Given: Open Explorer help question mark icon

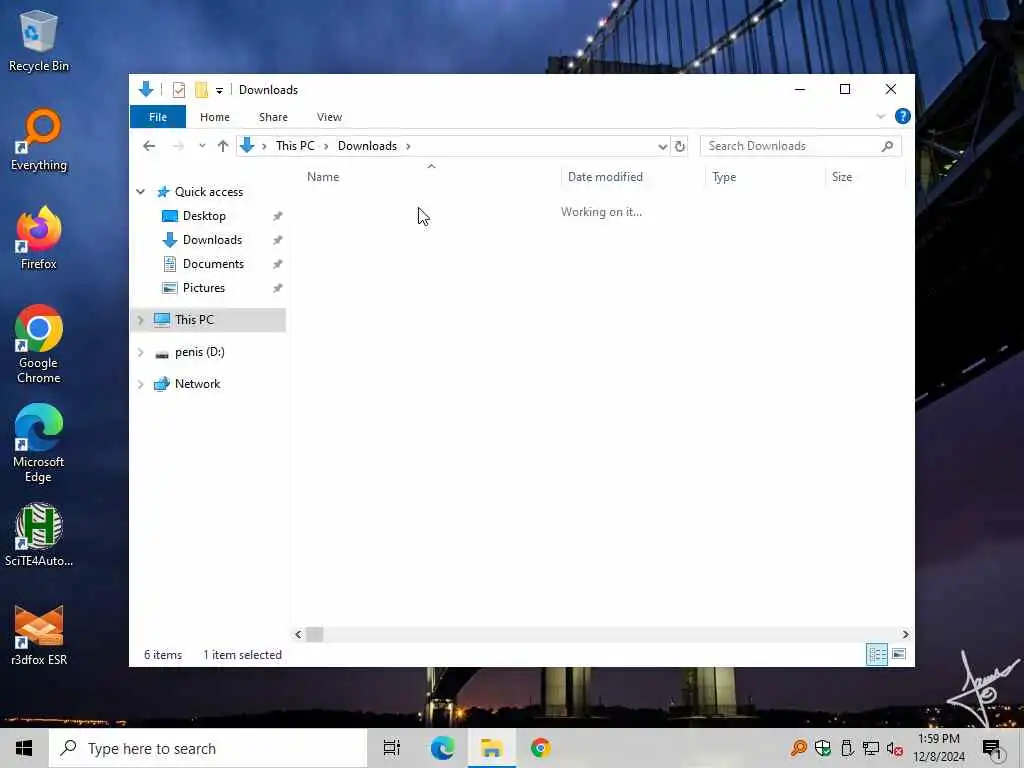Looking at the screenshot, I should click(903, 116).
